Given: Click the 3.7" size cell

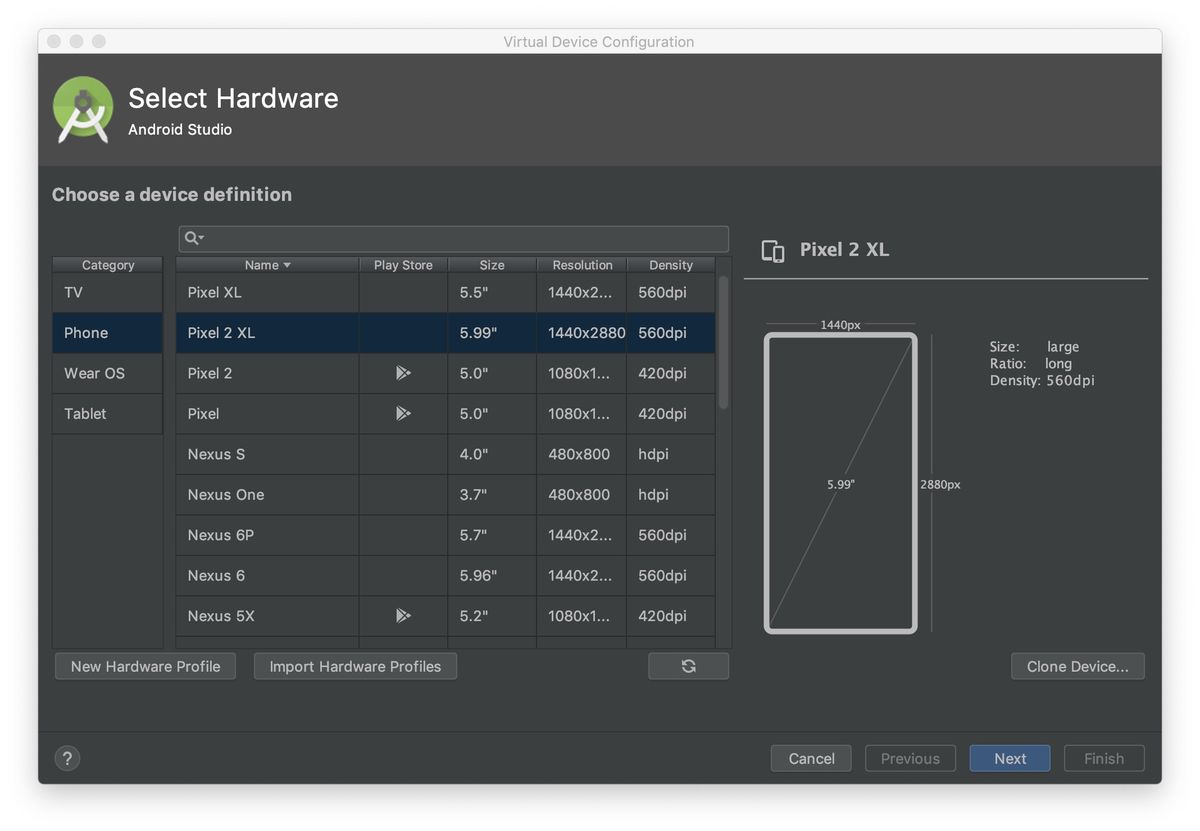Looking at the screenshot, I should click(492, 494).
